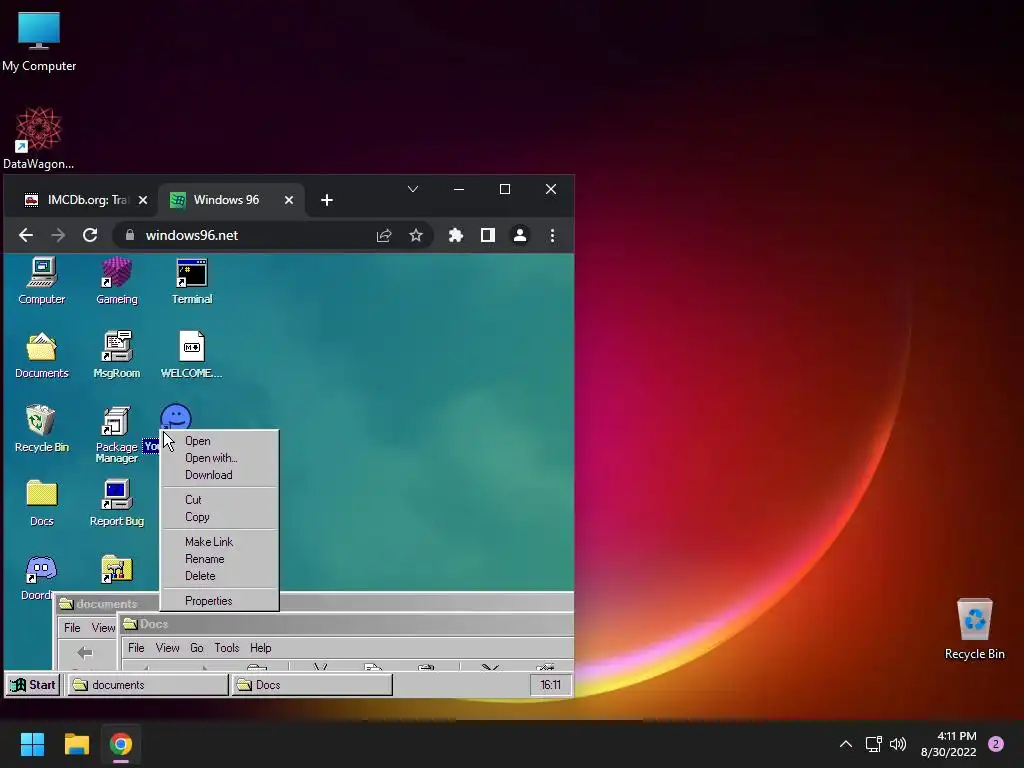Open View menu in Docs window
The height and width of the screenshot is (768, 1024).
(167, 648)
